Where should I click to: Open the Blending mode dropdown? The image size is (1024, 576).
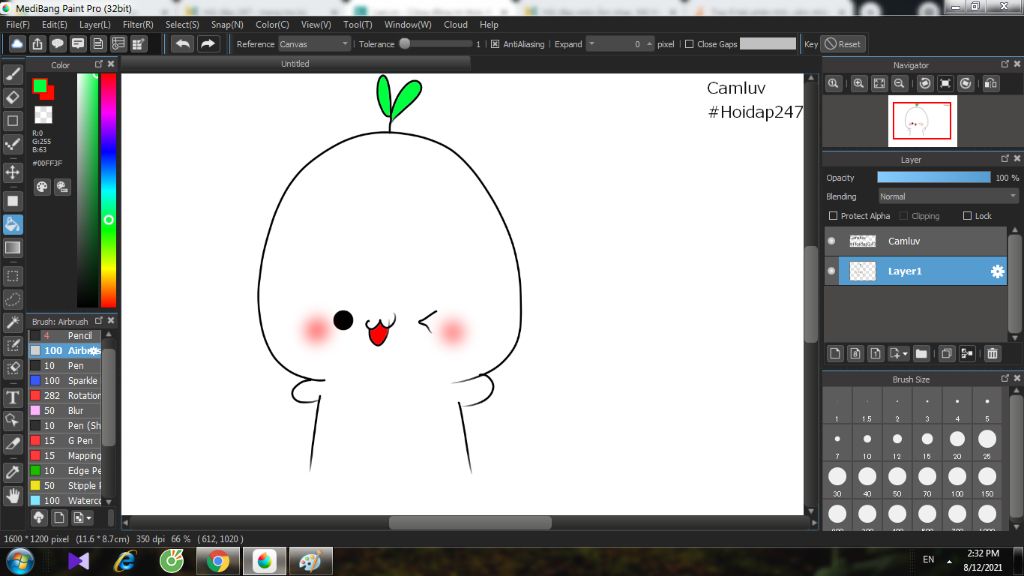947,197
